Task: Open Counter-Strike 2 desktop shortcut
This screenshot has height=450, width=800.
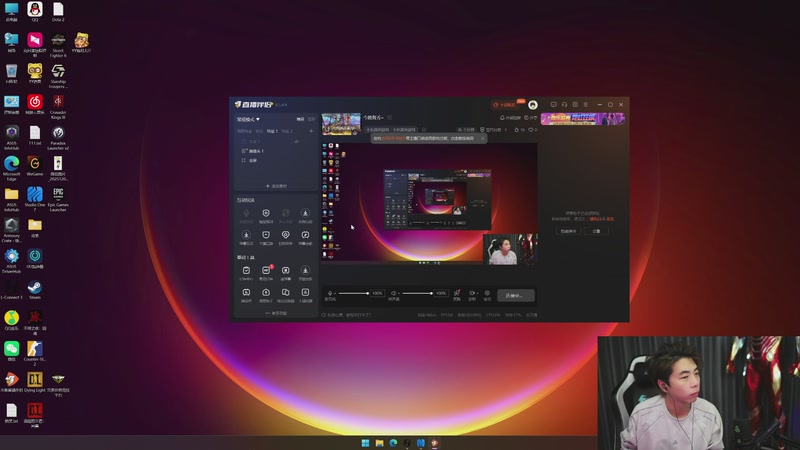Action: pos(35,354)
